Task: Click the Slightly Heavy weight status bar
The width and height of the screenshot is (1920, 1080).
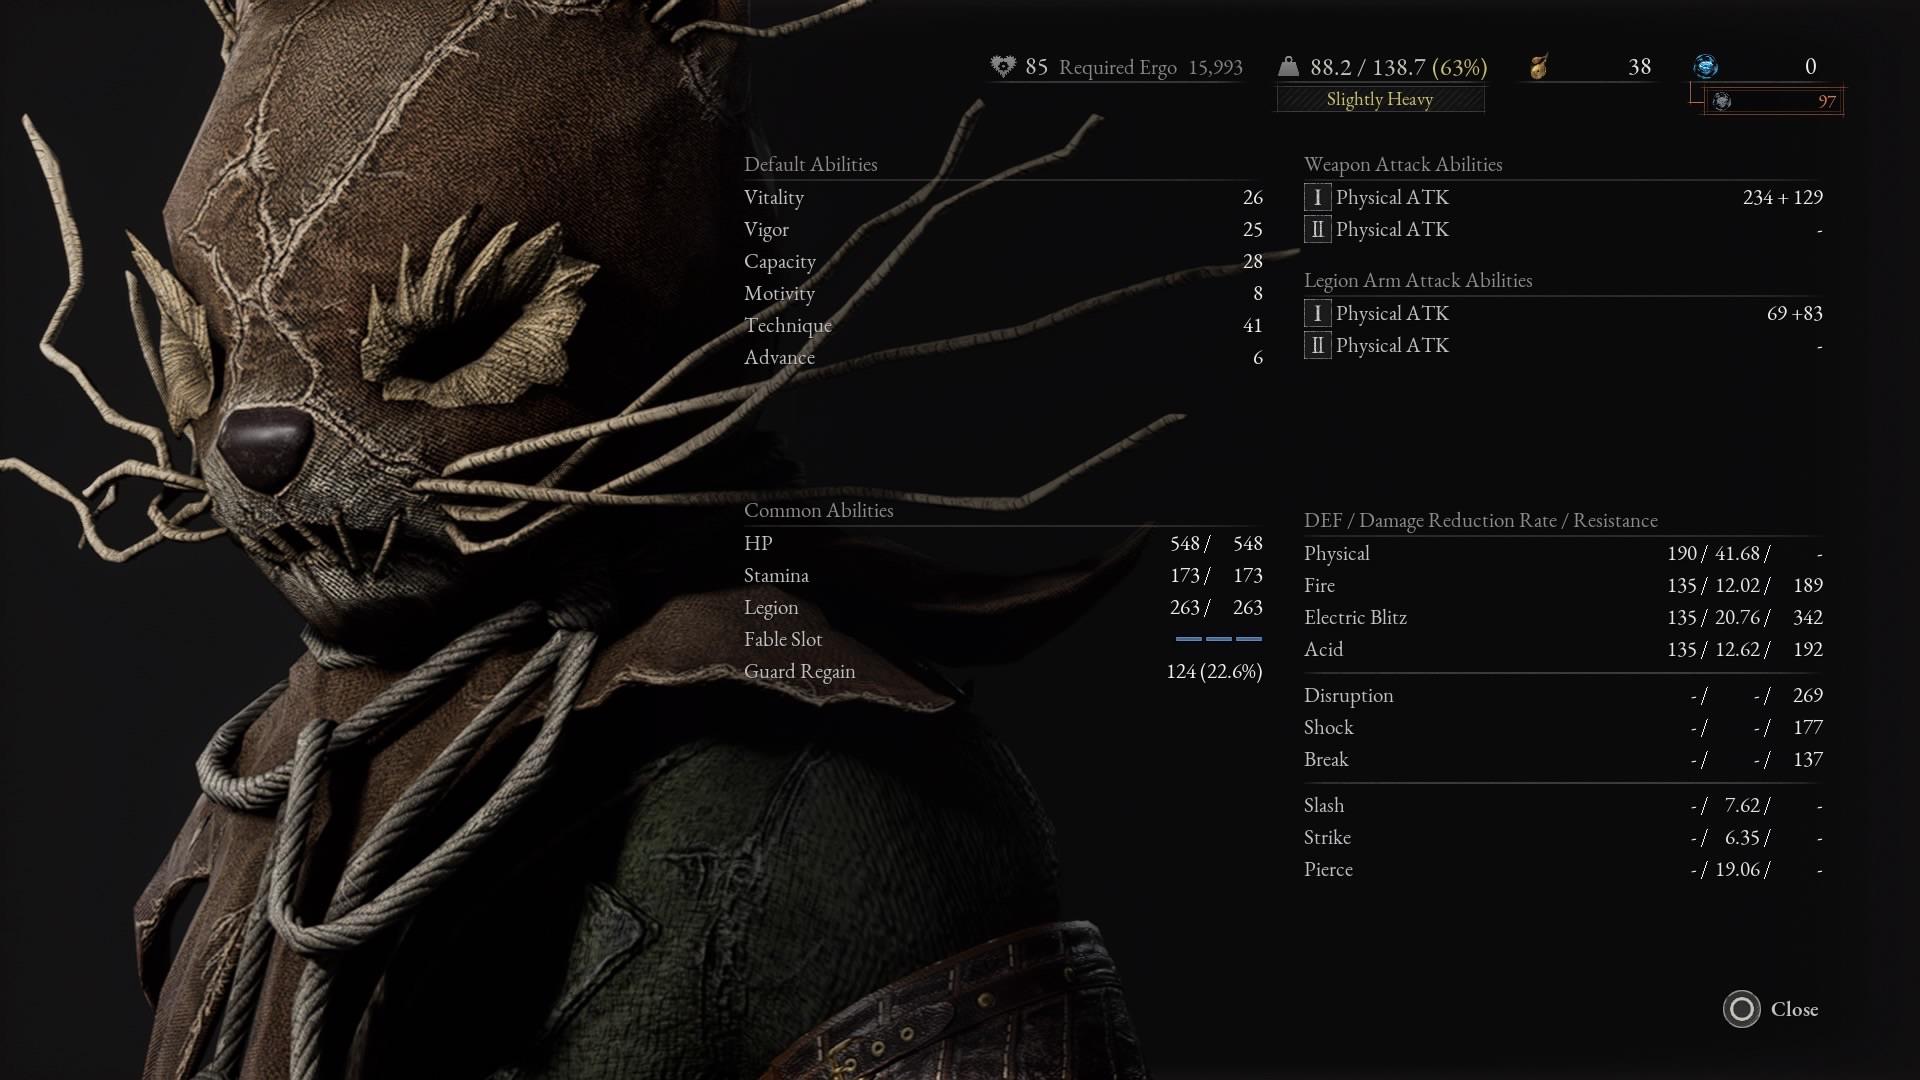Action: (x=1380, y=99)
